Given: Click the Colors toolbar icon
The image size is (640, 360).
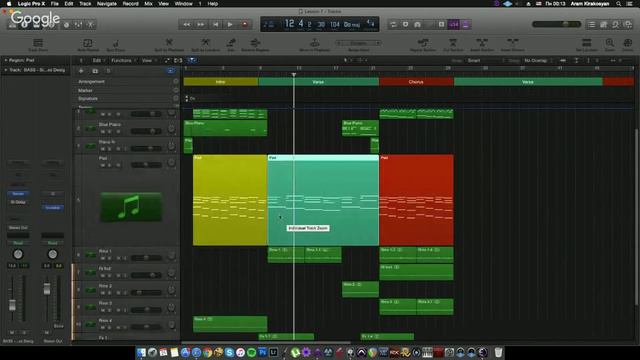Looking at the screenshot, I should point(628,44).
